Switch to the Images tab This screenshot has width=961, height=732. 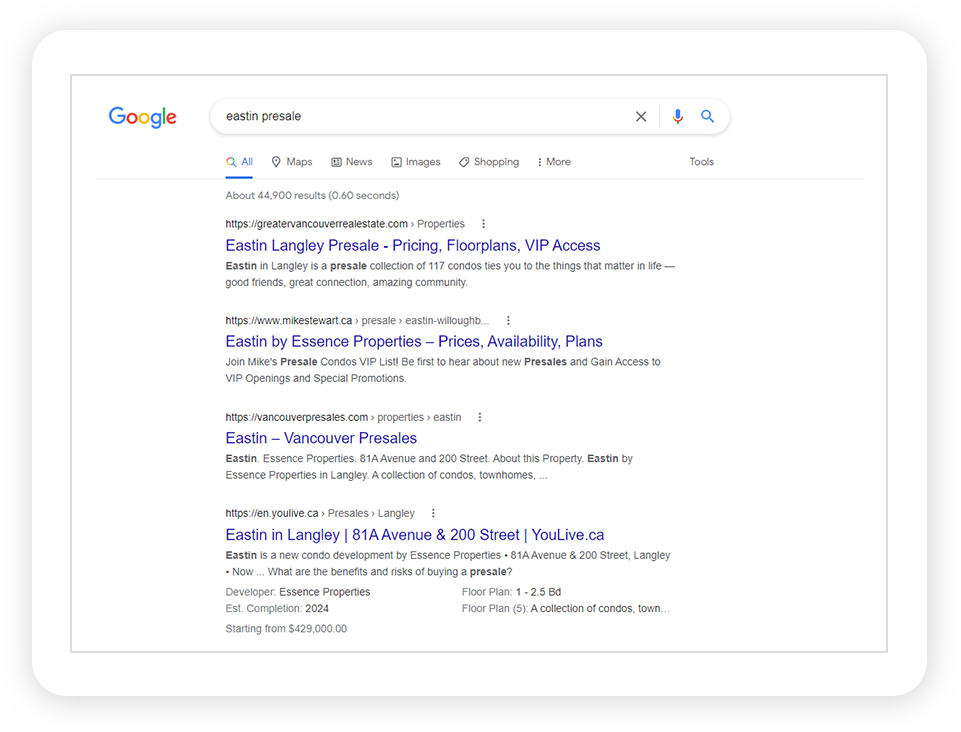tap(416, 162)
